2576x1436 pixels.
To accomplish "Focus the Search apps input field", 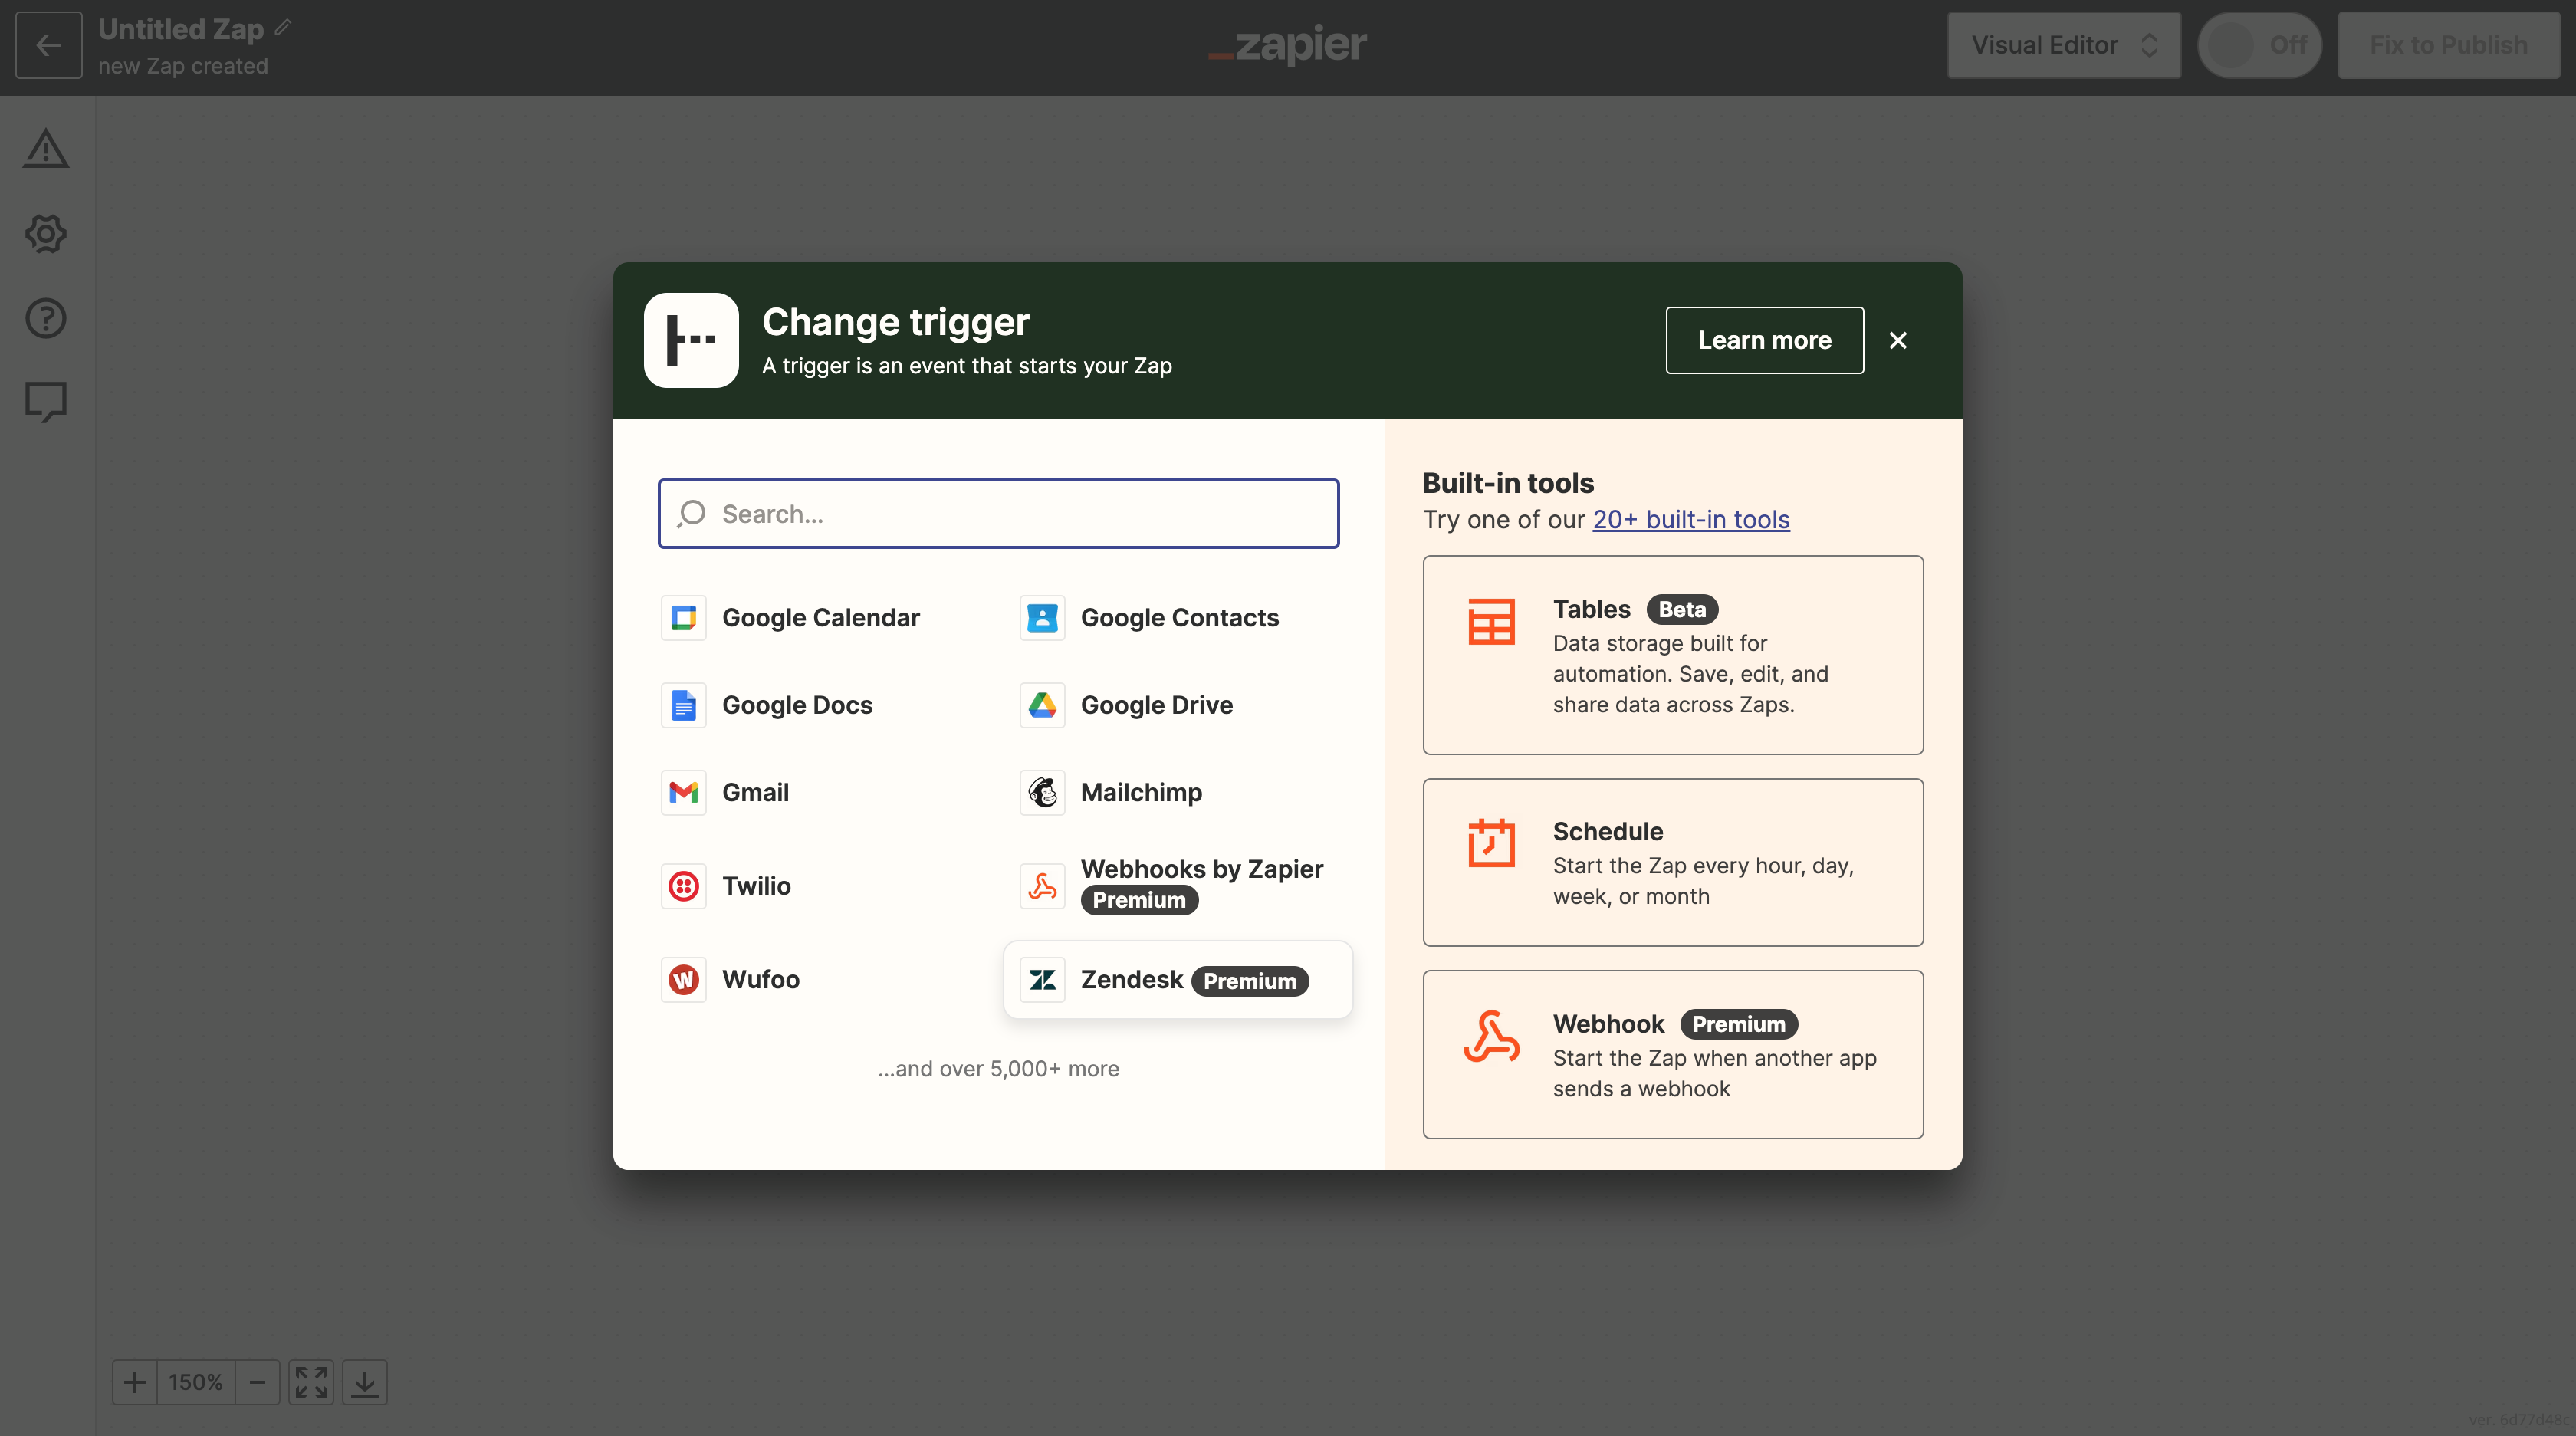I will (998, 514).
